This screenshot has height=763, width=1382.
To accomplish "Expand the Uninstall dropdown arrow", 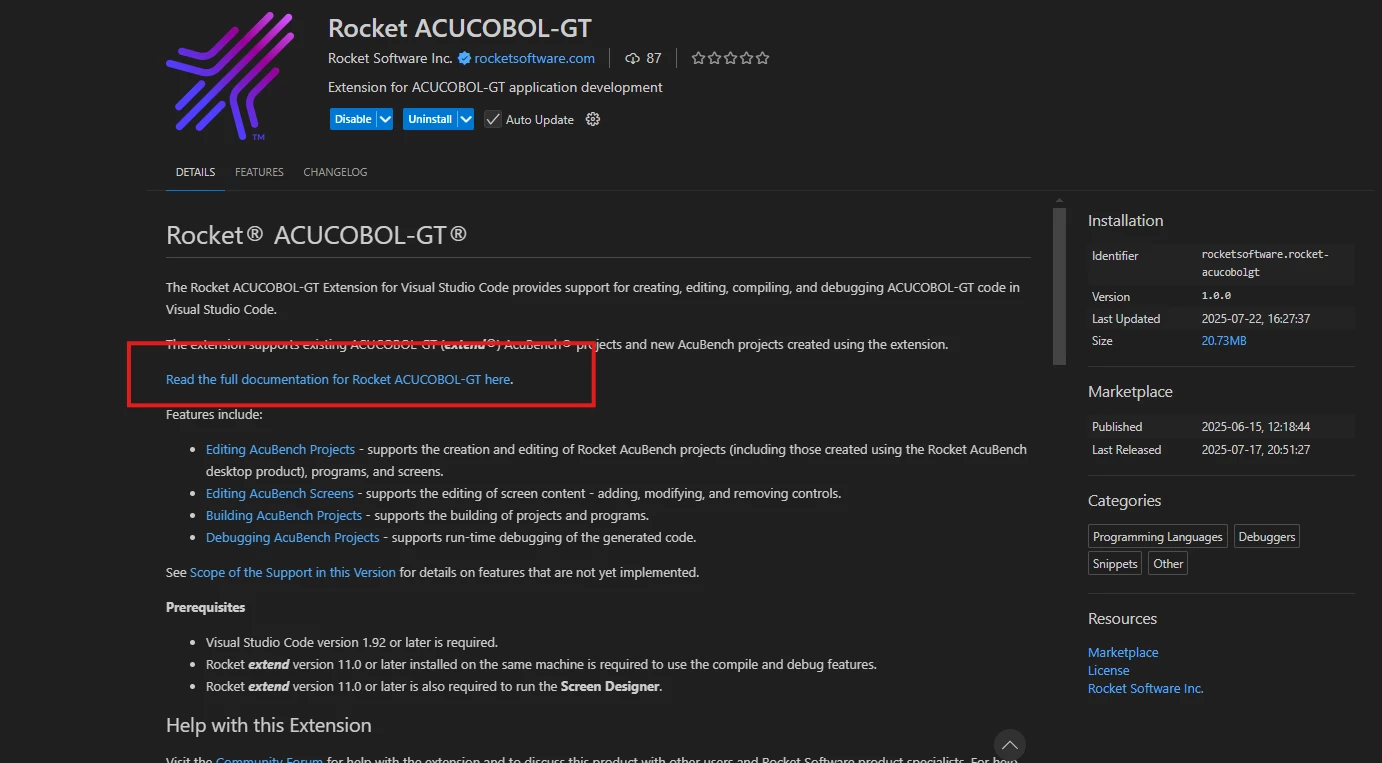I will (466, 119).
